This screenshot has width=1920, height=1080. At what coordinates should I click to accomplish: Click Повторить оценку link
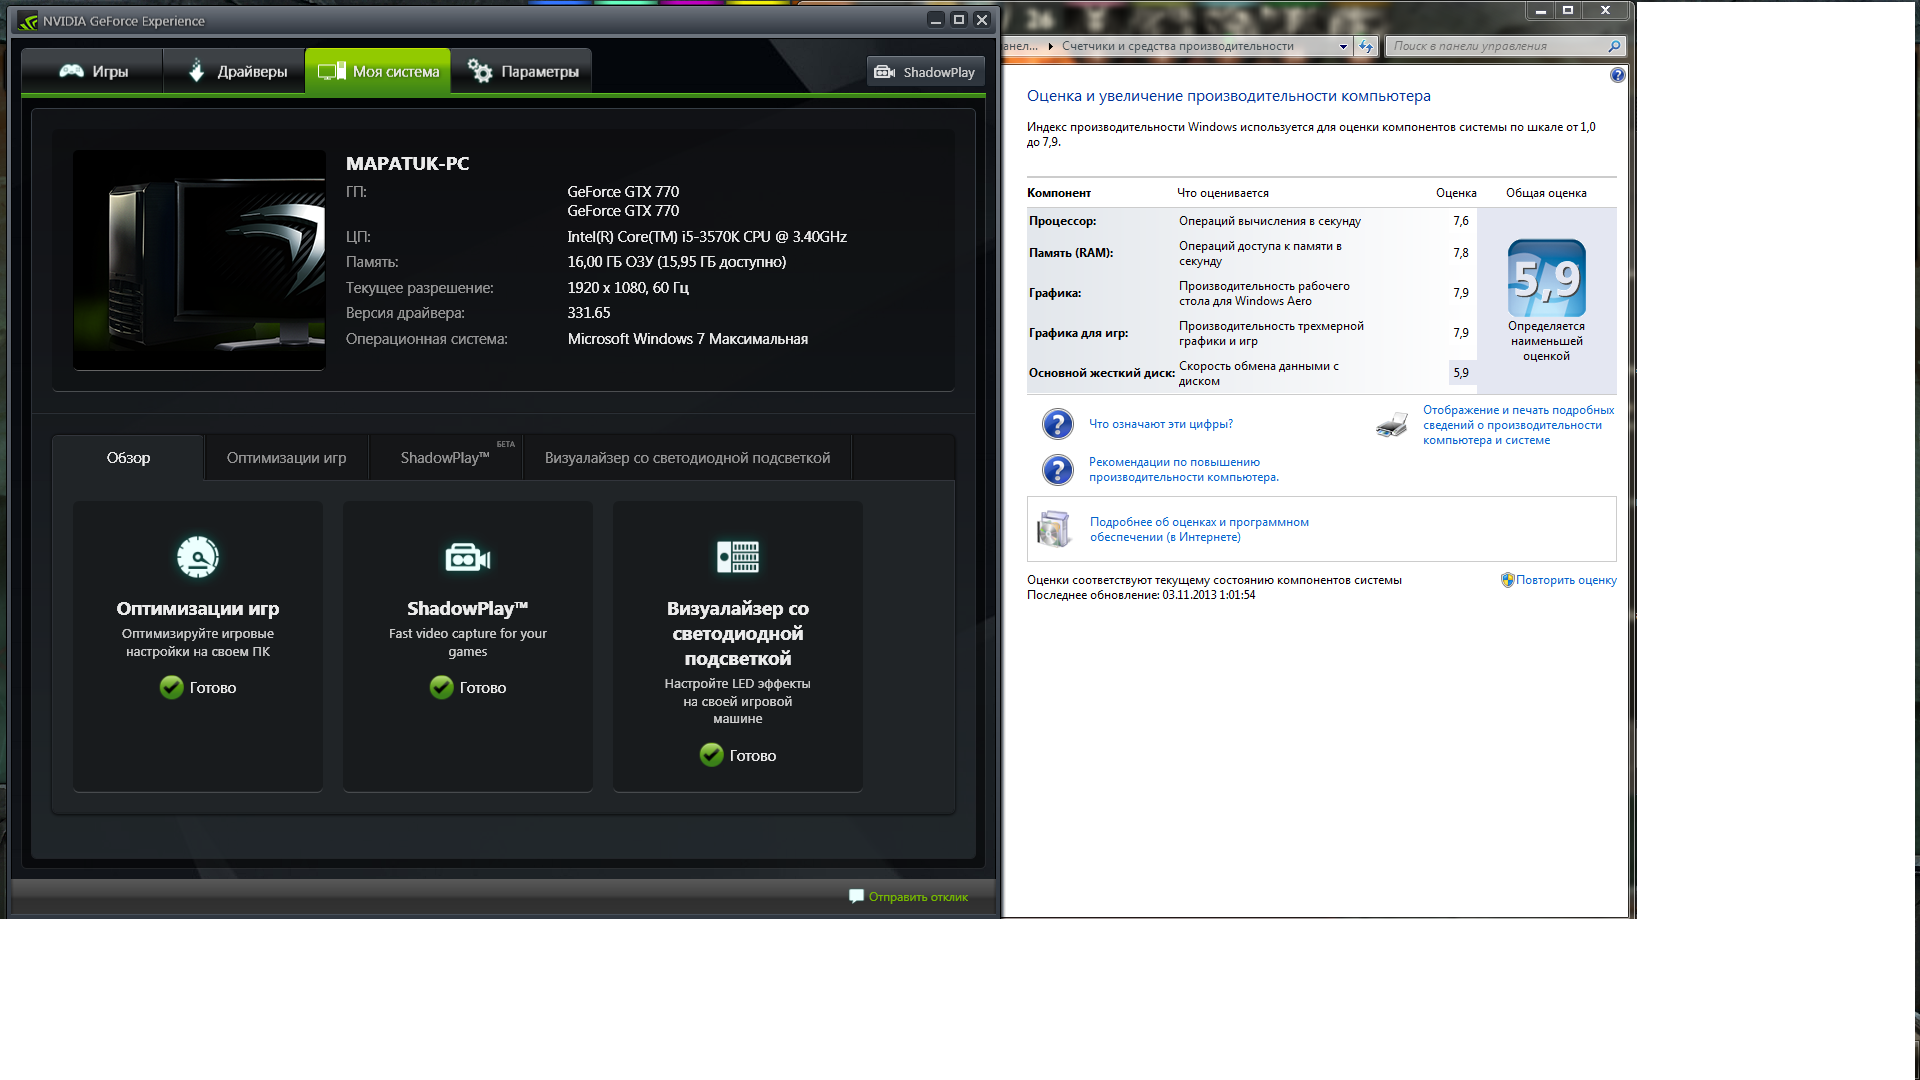coord(1565,580)
